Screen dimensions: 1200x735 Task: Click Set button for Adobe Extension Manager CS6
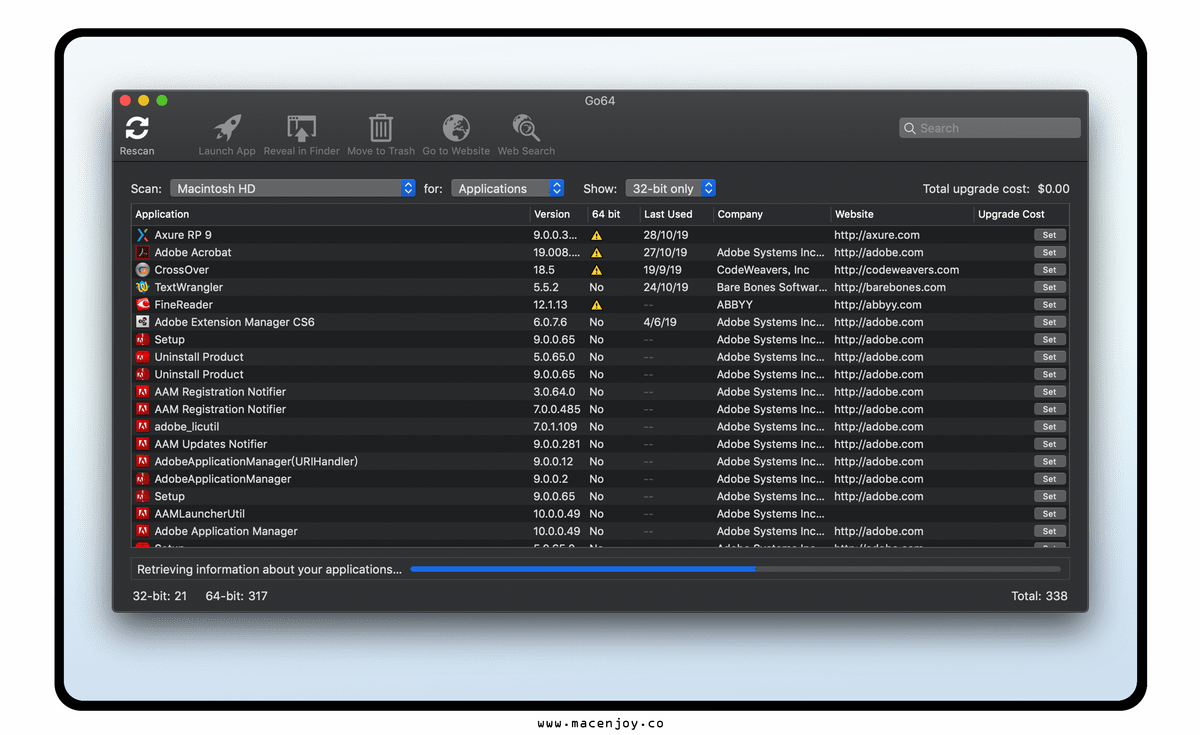pyautogui.click(x=1050, y=322)
